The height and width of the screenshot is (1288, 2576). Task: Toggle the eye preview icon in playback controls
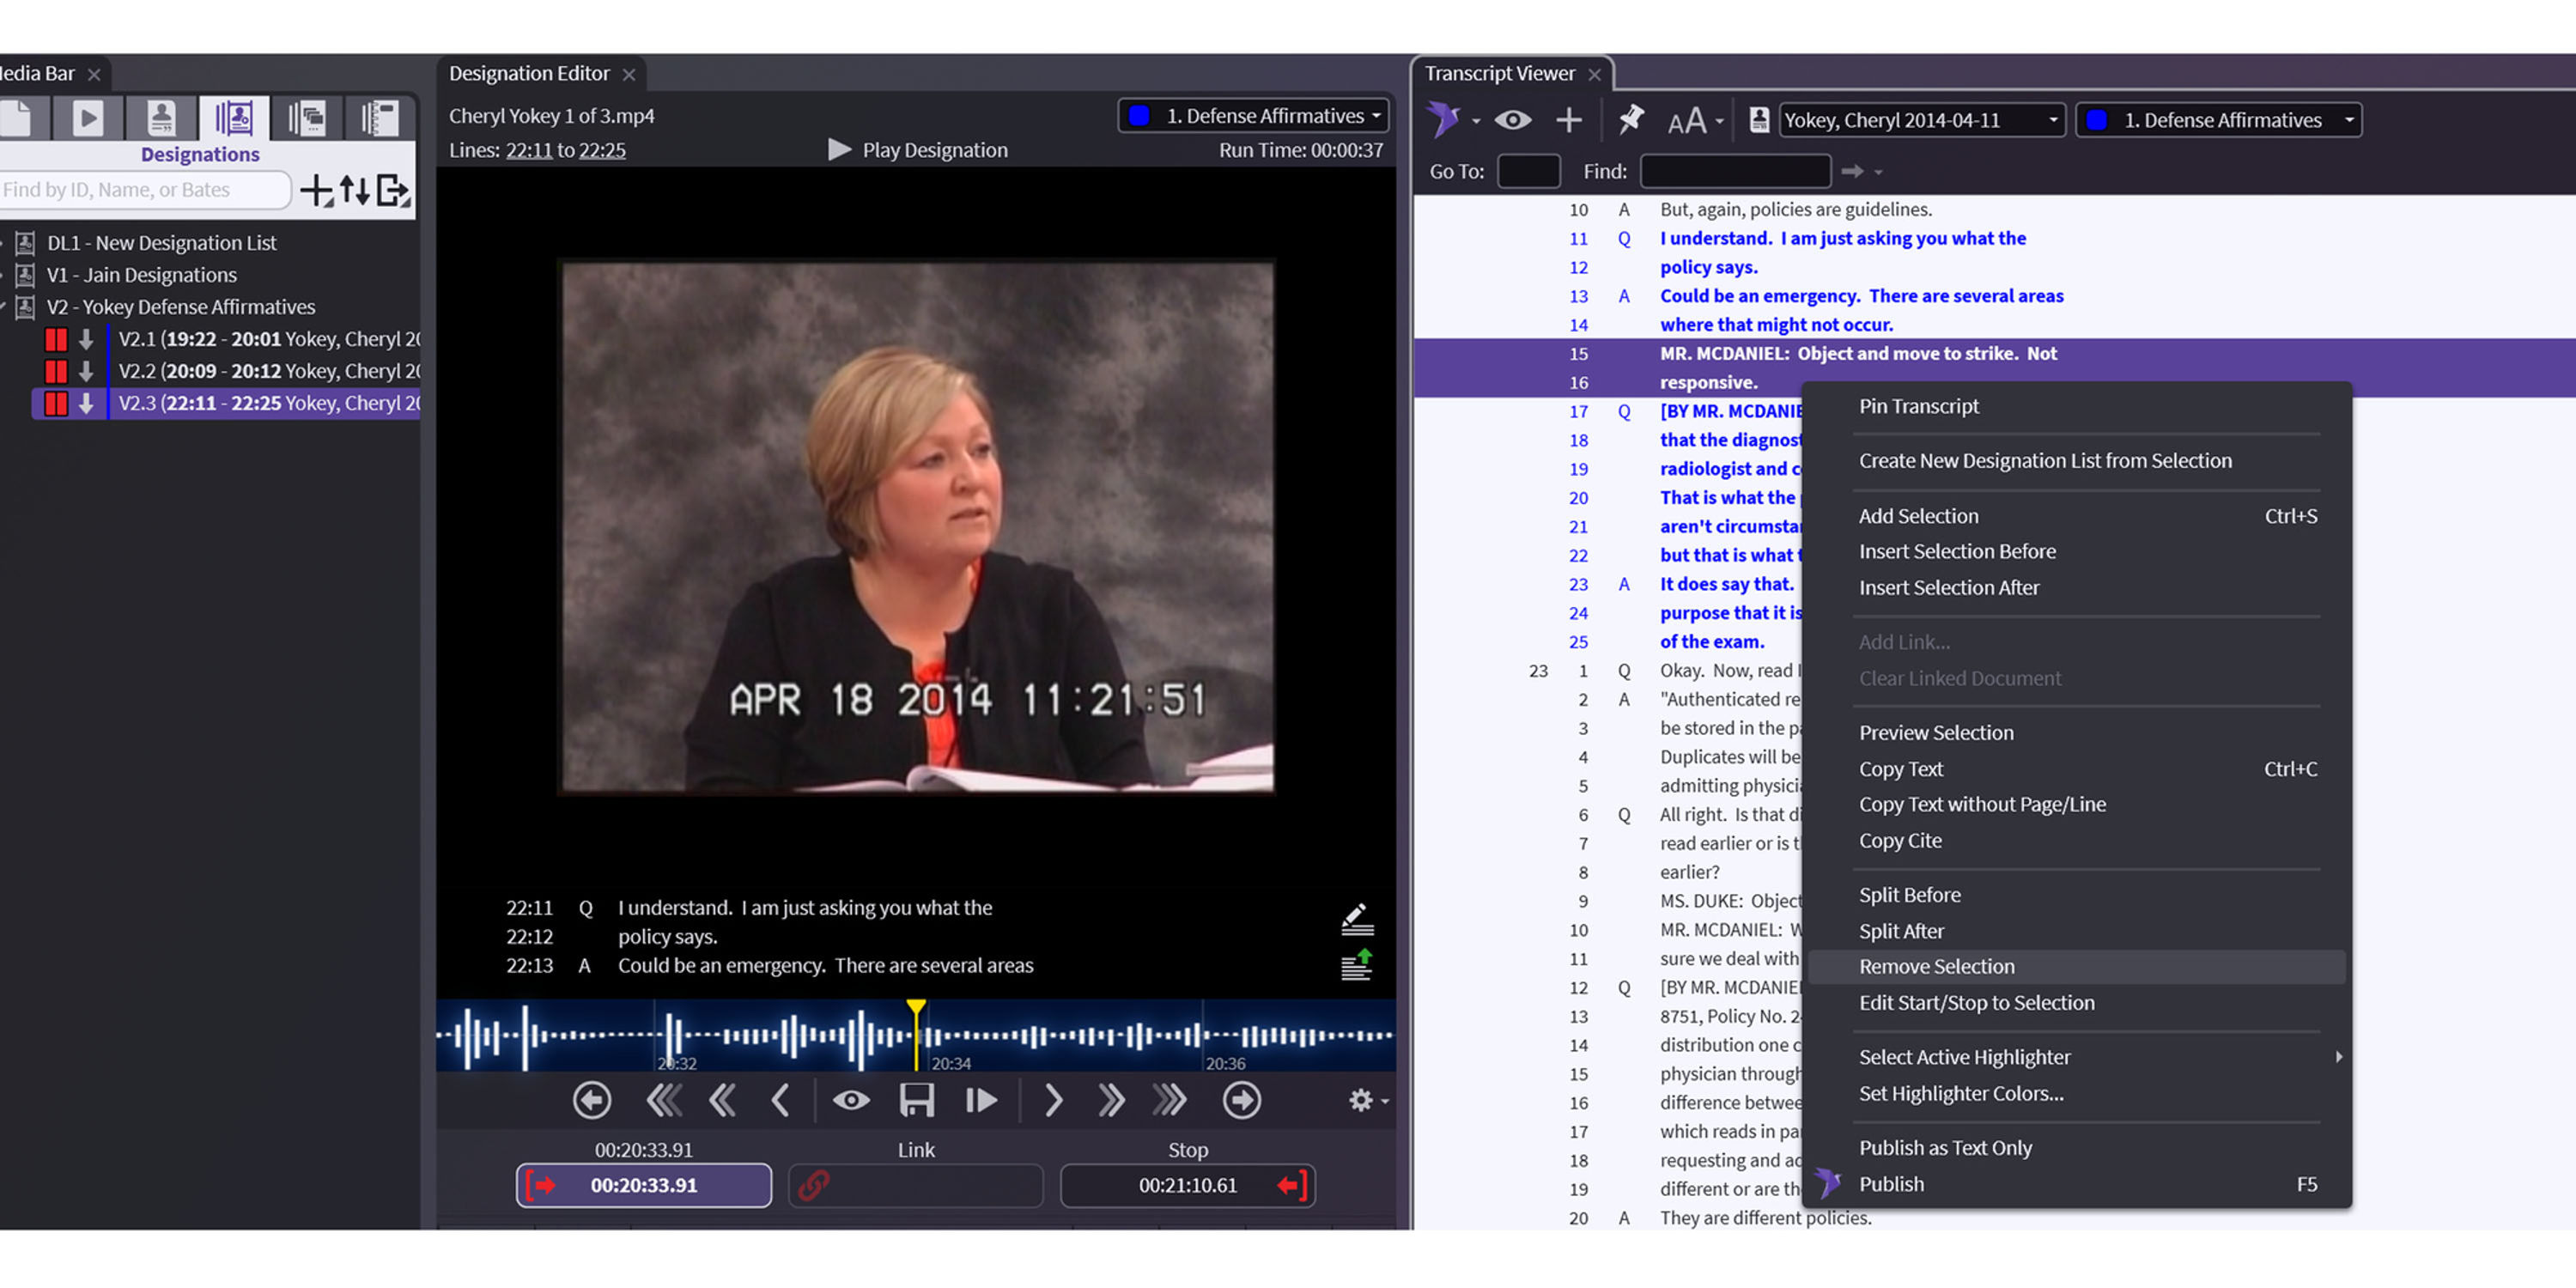tap(851, 1100)
